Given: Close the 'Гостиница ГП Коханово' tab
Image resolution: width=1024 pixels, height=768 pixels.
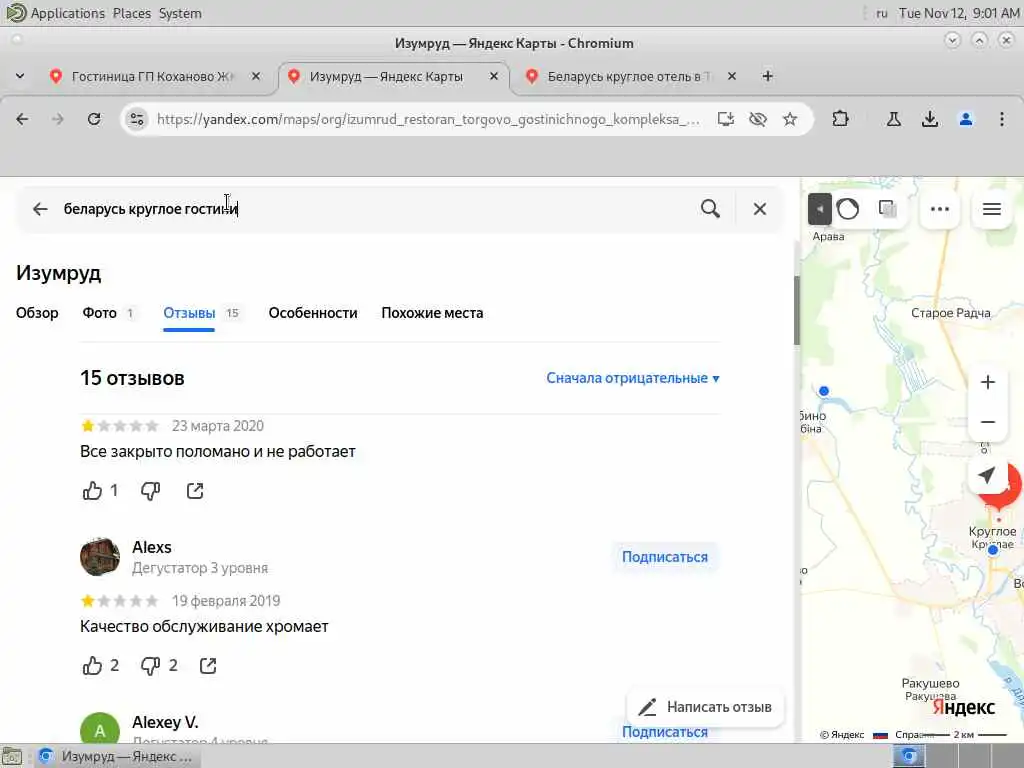Looking at the screenshot, I should coord(256,76).
